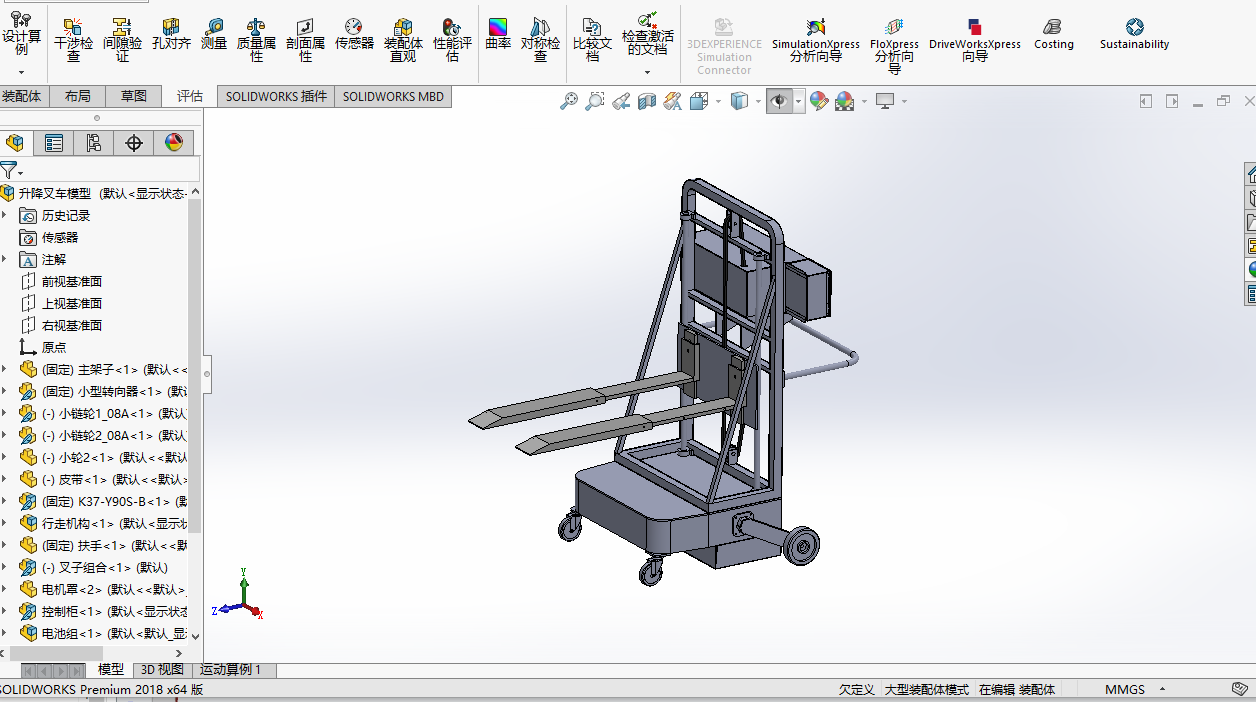The image size is (1256, 702).
Task: Launch DriveWorksXpress wizard
Action: 975,40
